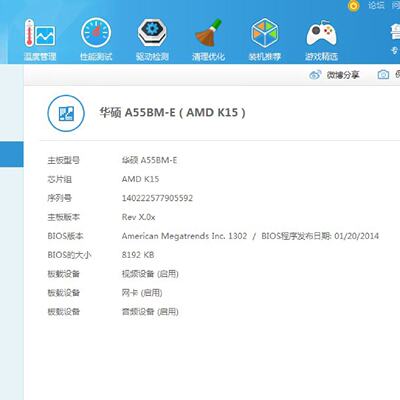Click 主板型号 label
Viewport: 400px width, 400px height.
point(64,160)
